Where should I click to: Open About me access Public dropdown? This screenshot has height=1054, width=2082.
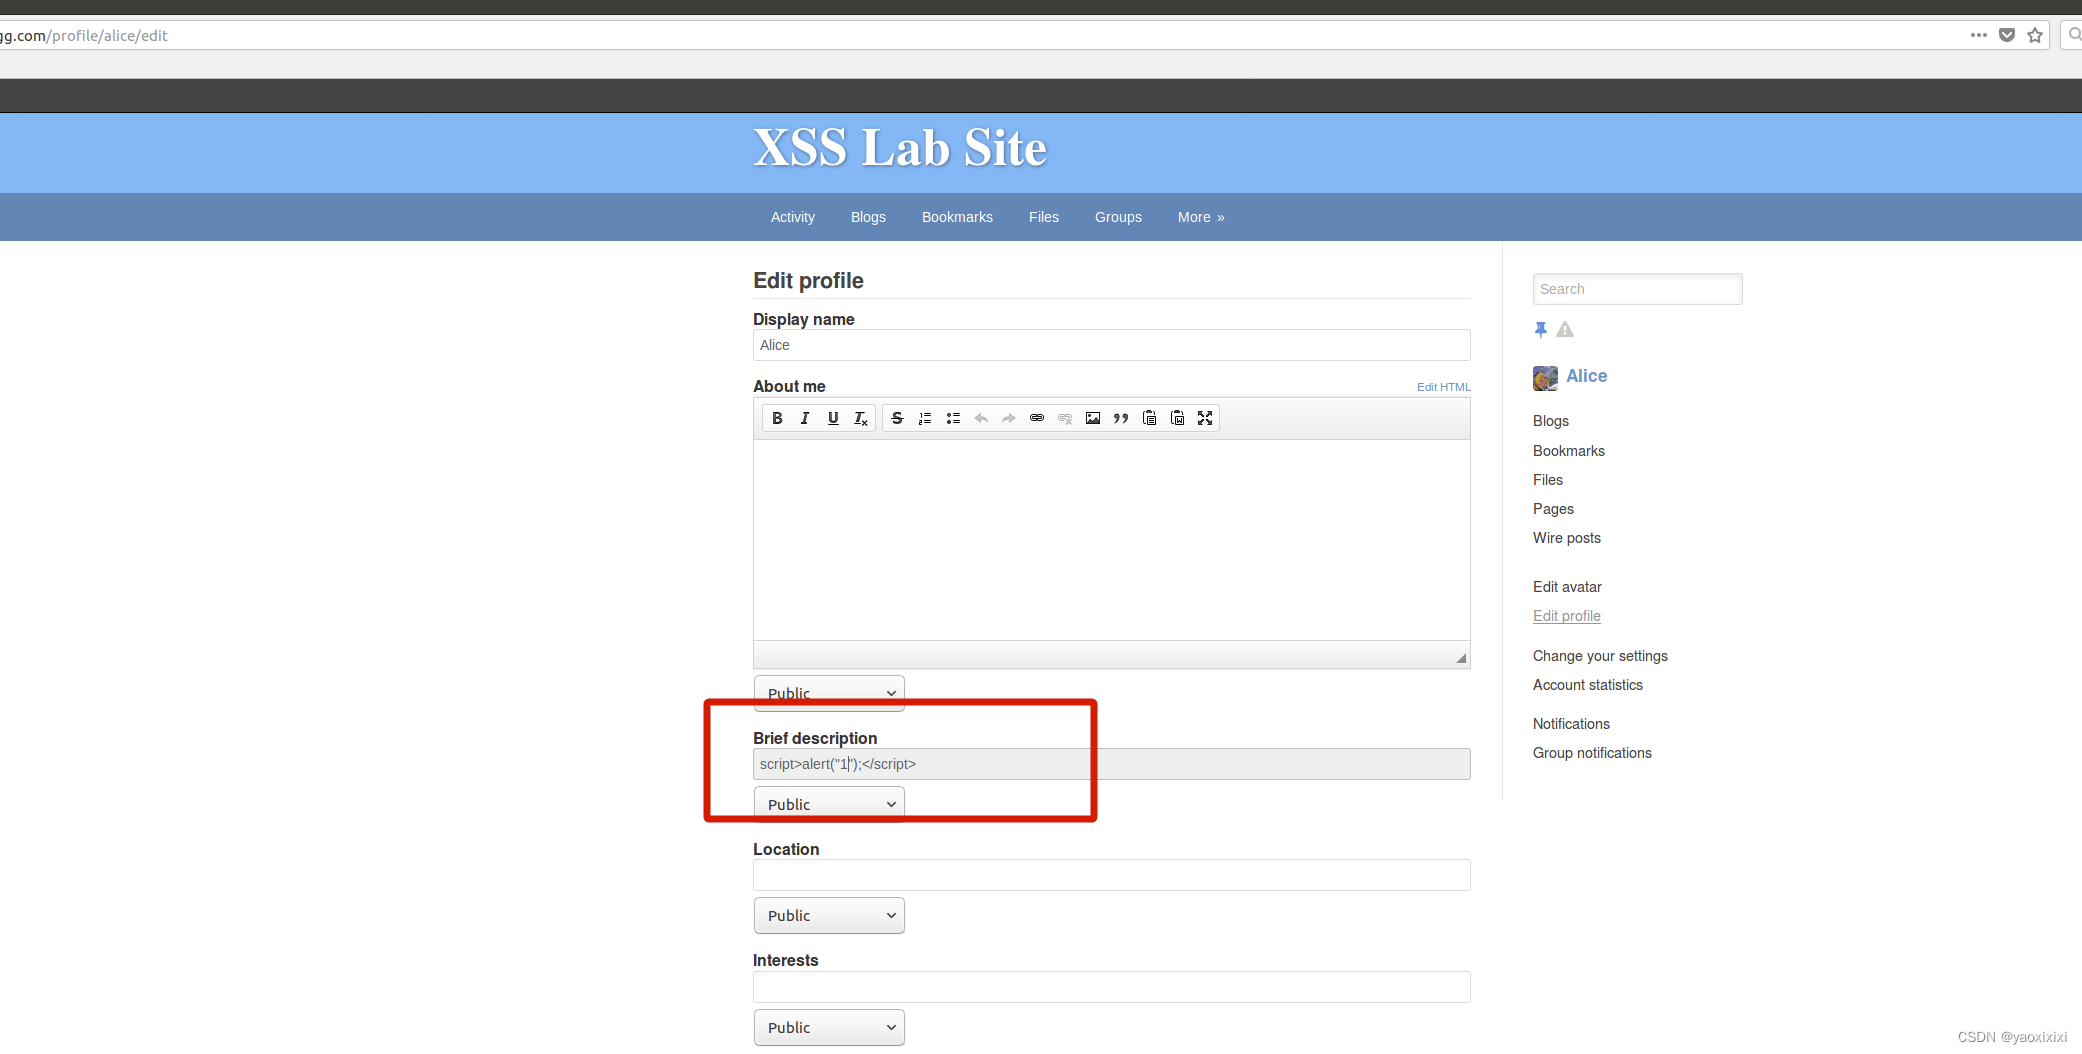pos(829,693)
